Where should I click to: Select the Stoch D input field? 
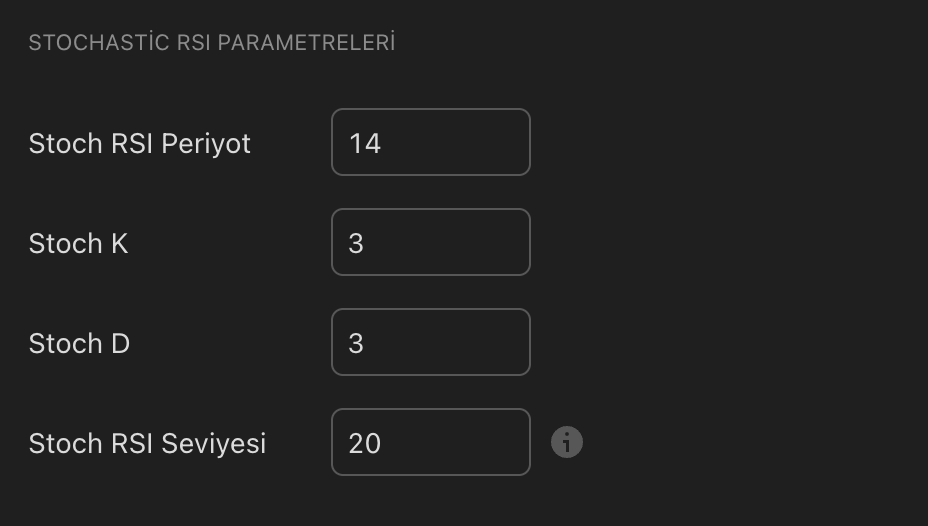[430, 342]
